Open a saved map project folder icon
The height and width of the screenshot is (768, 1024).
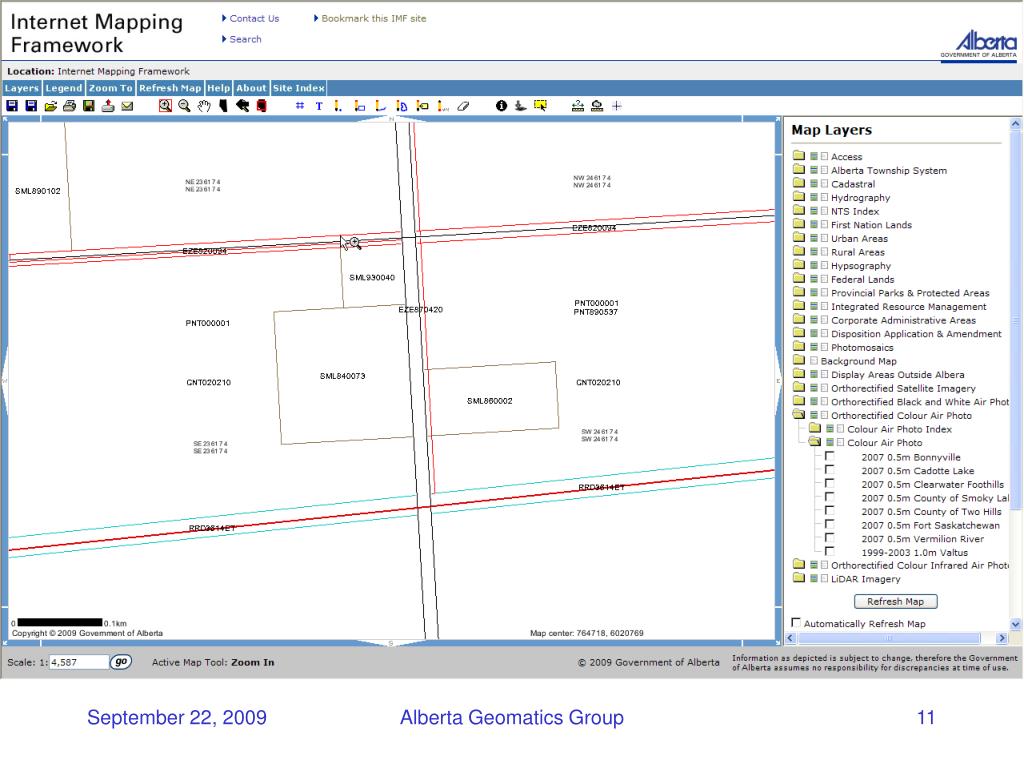pyautogui.click(x=50, y=106)
